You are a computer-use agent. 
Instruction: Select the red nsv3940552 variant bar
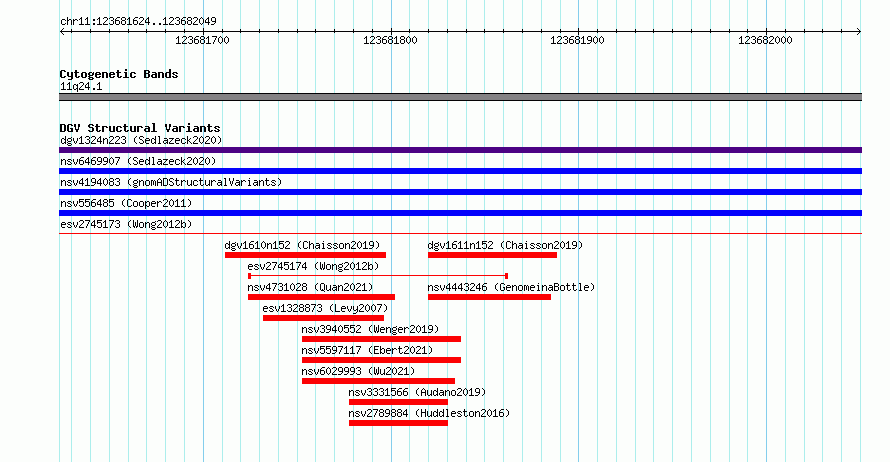tap(381, 339)
